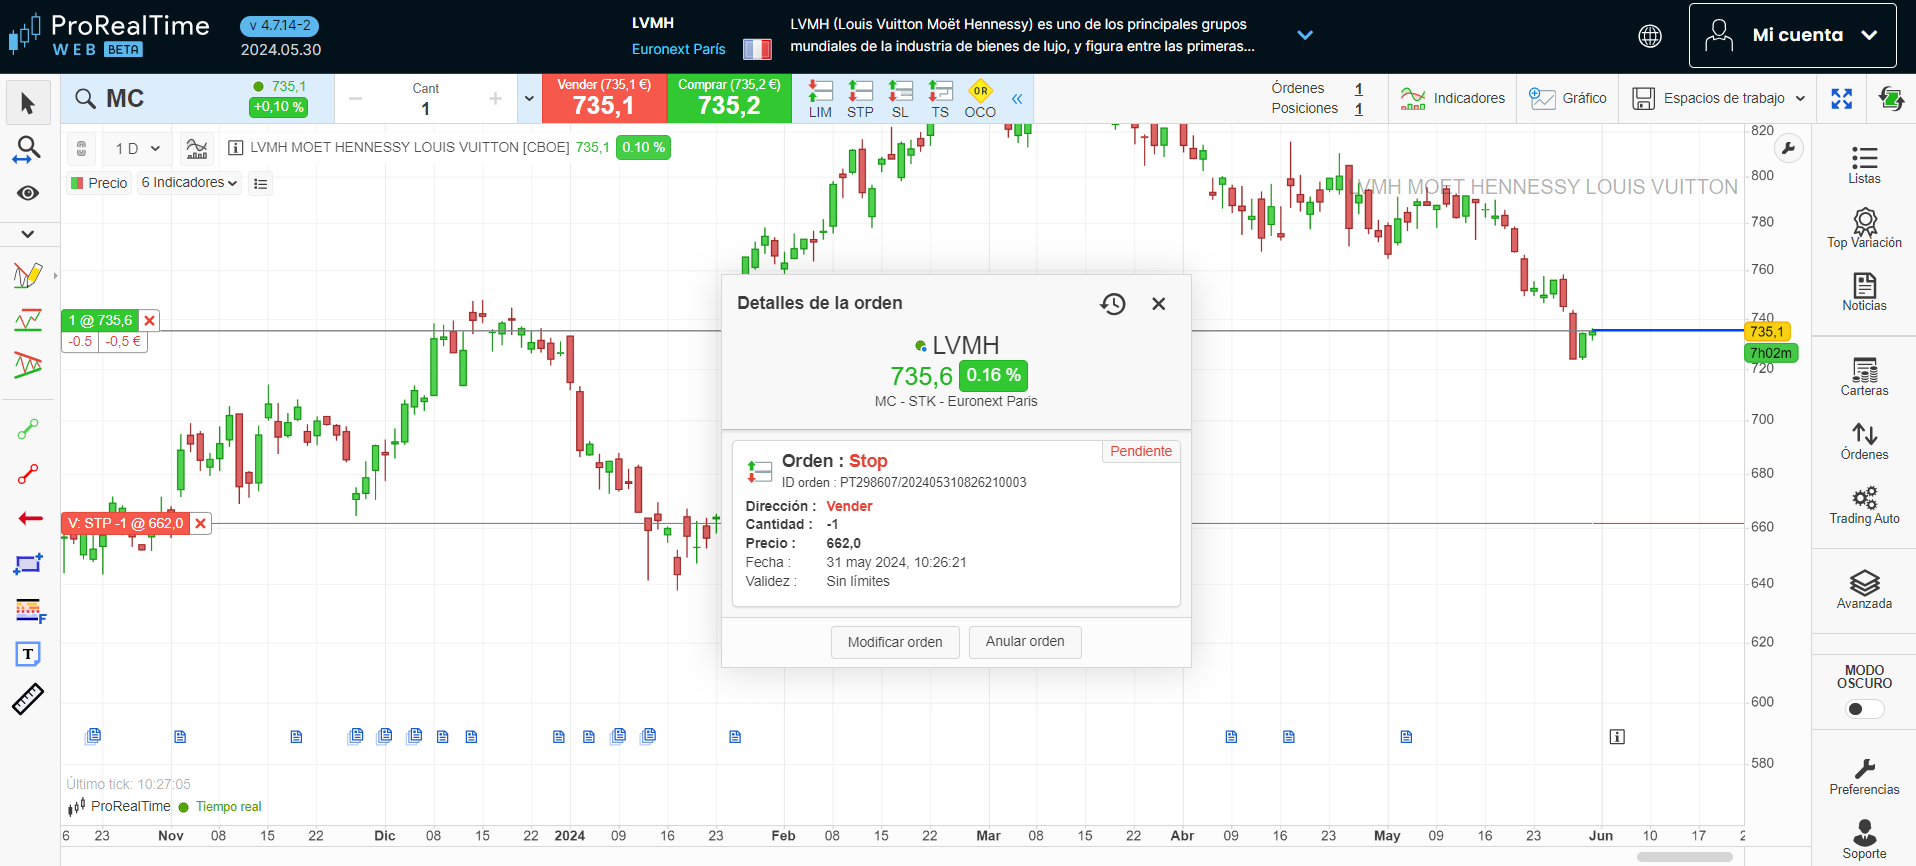This screenshot has height=866, width=1916.
Task: Click Modificar orden button
Action: coord(895,642)
